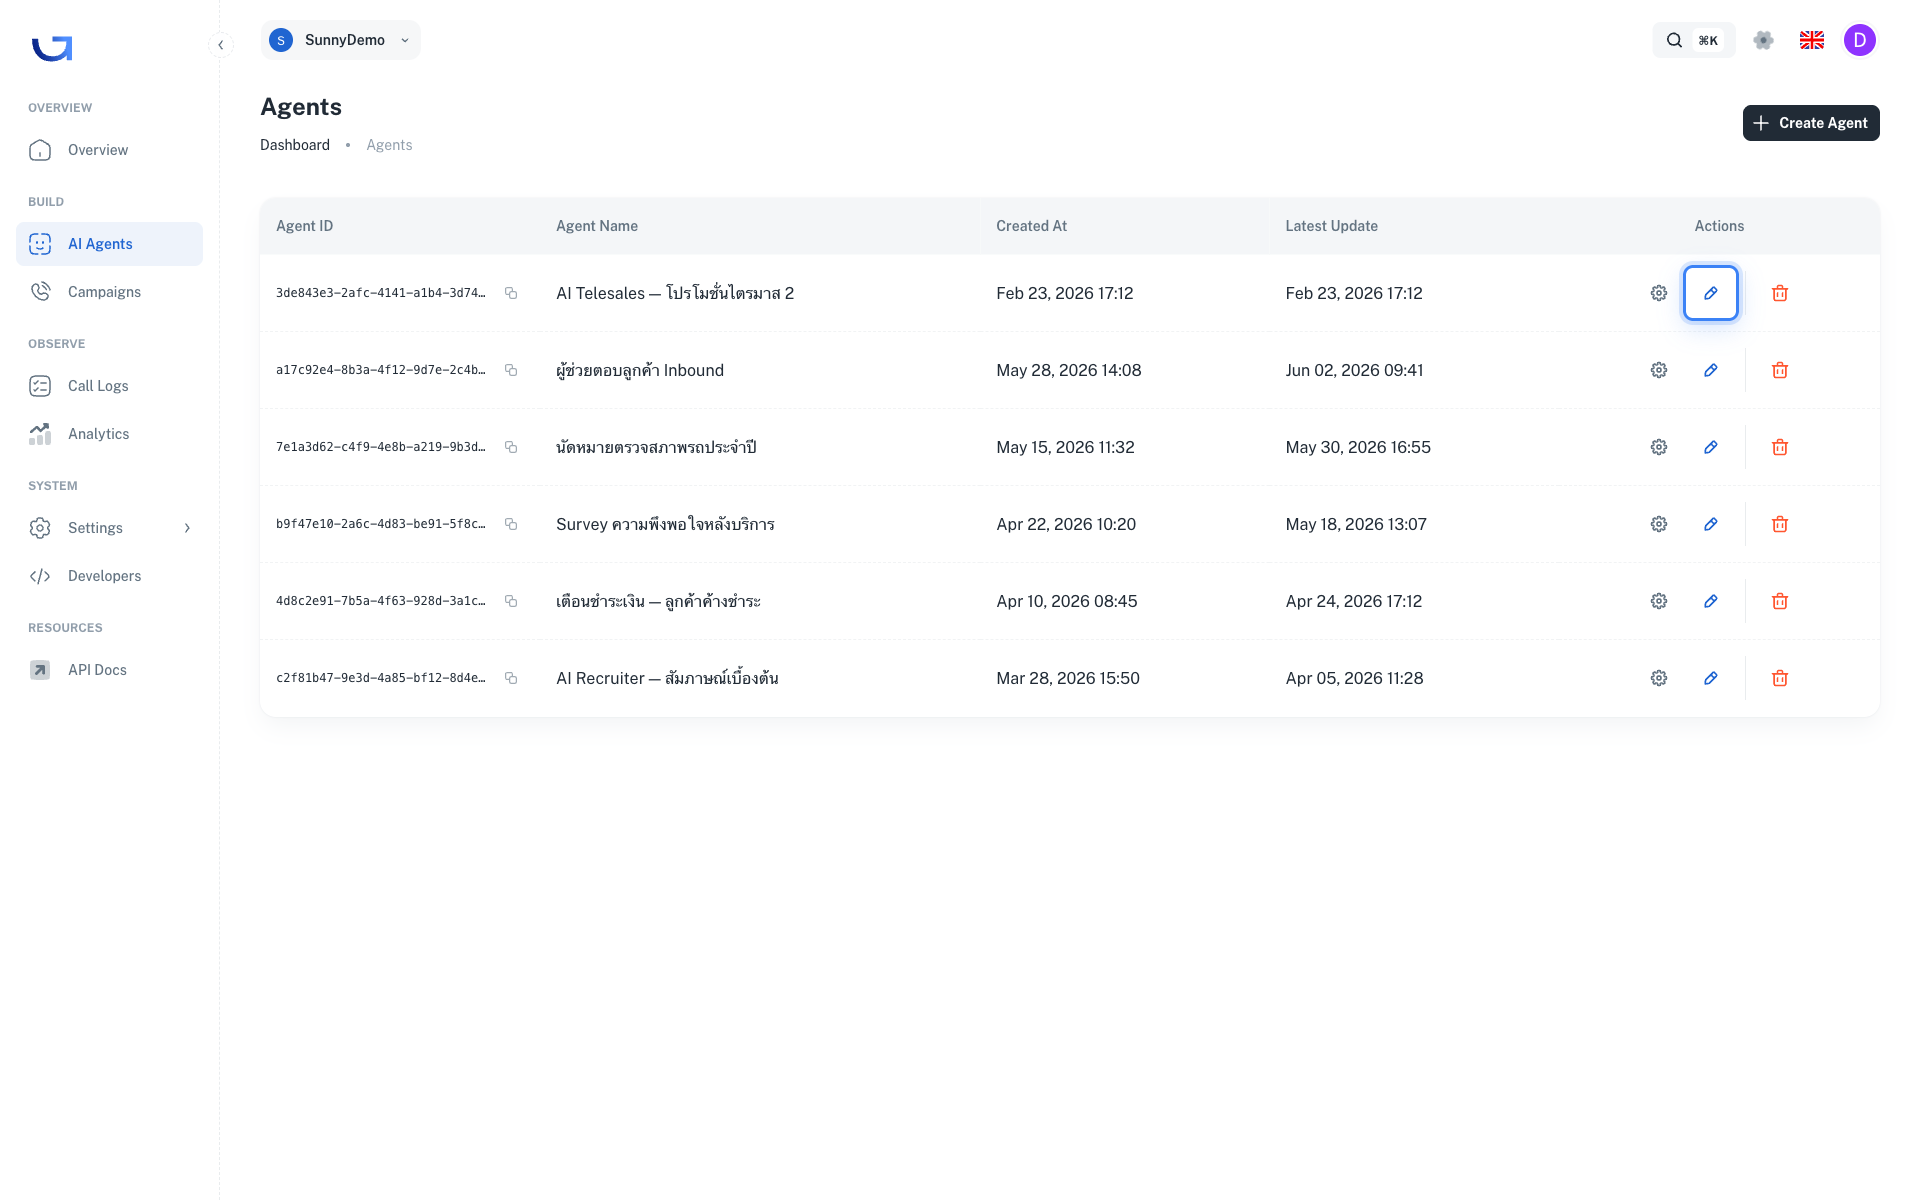Open Analytics in sidebar
Image resolution: width=1920 pixels, height=1200 pixels.
110,434
